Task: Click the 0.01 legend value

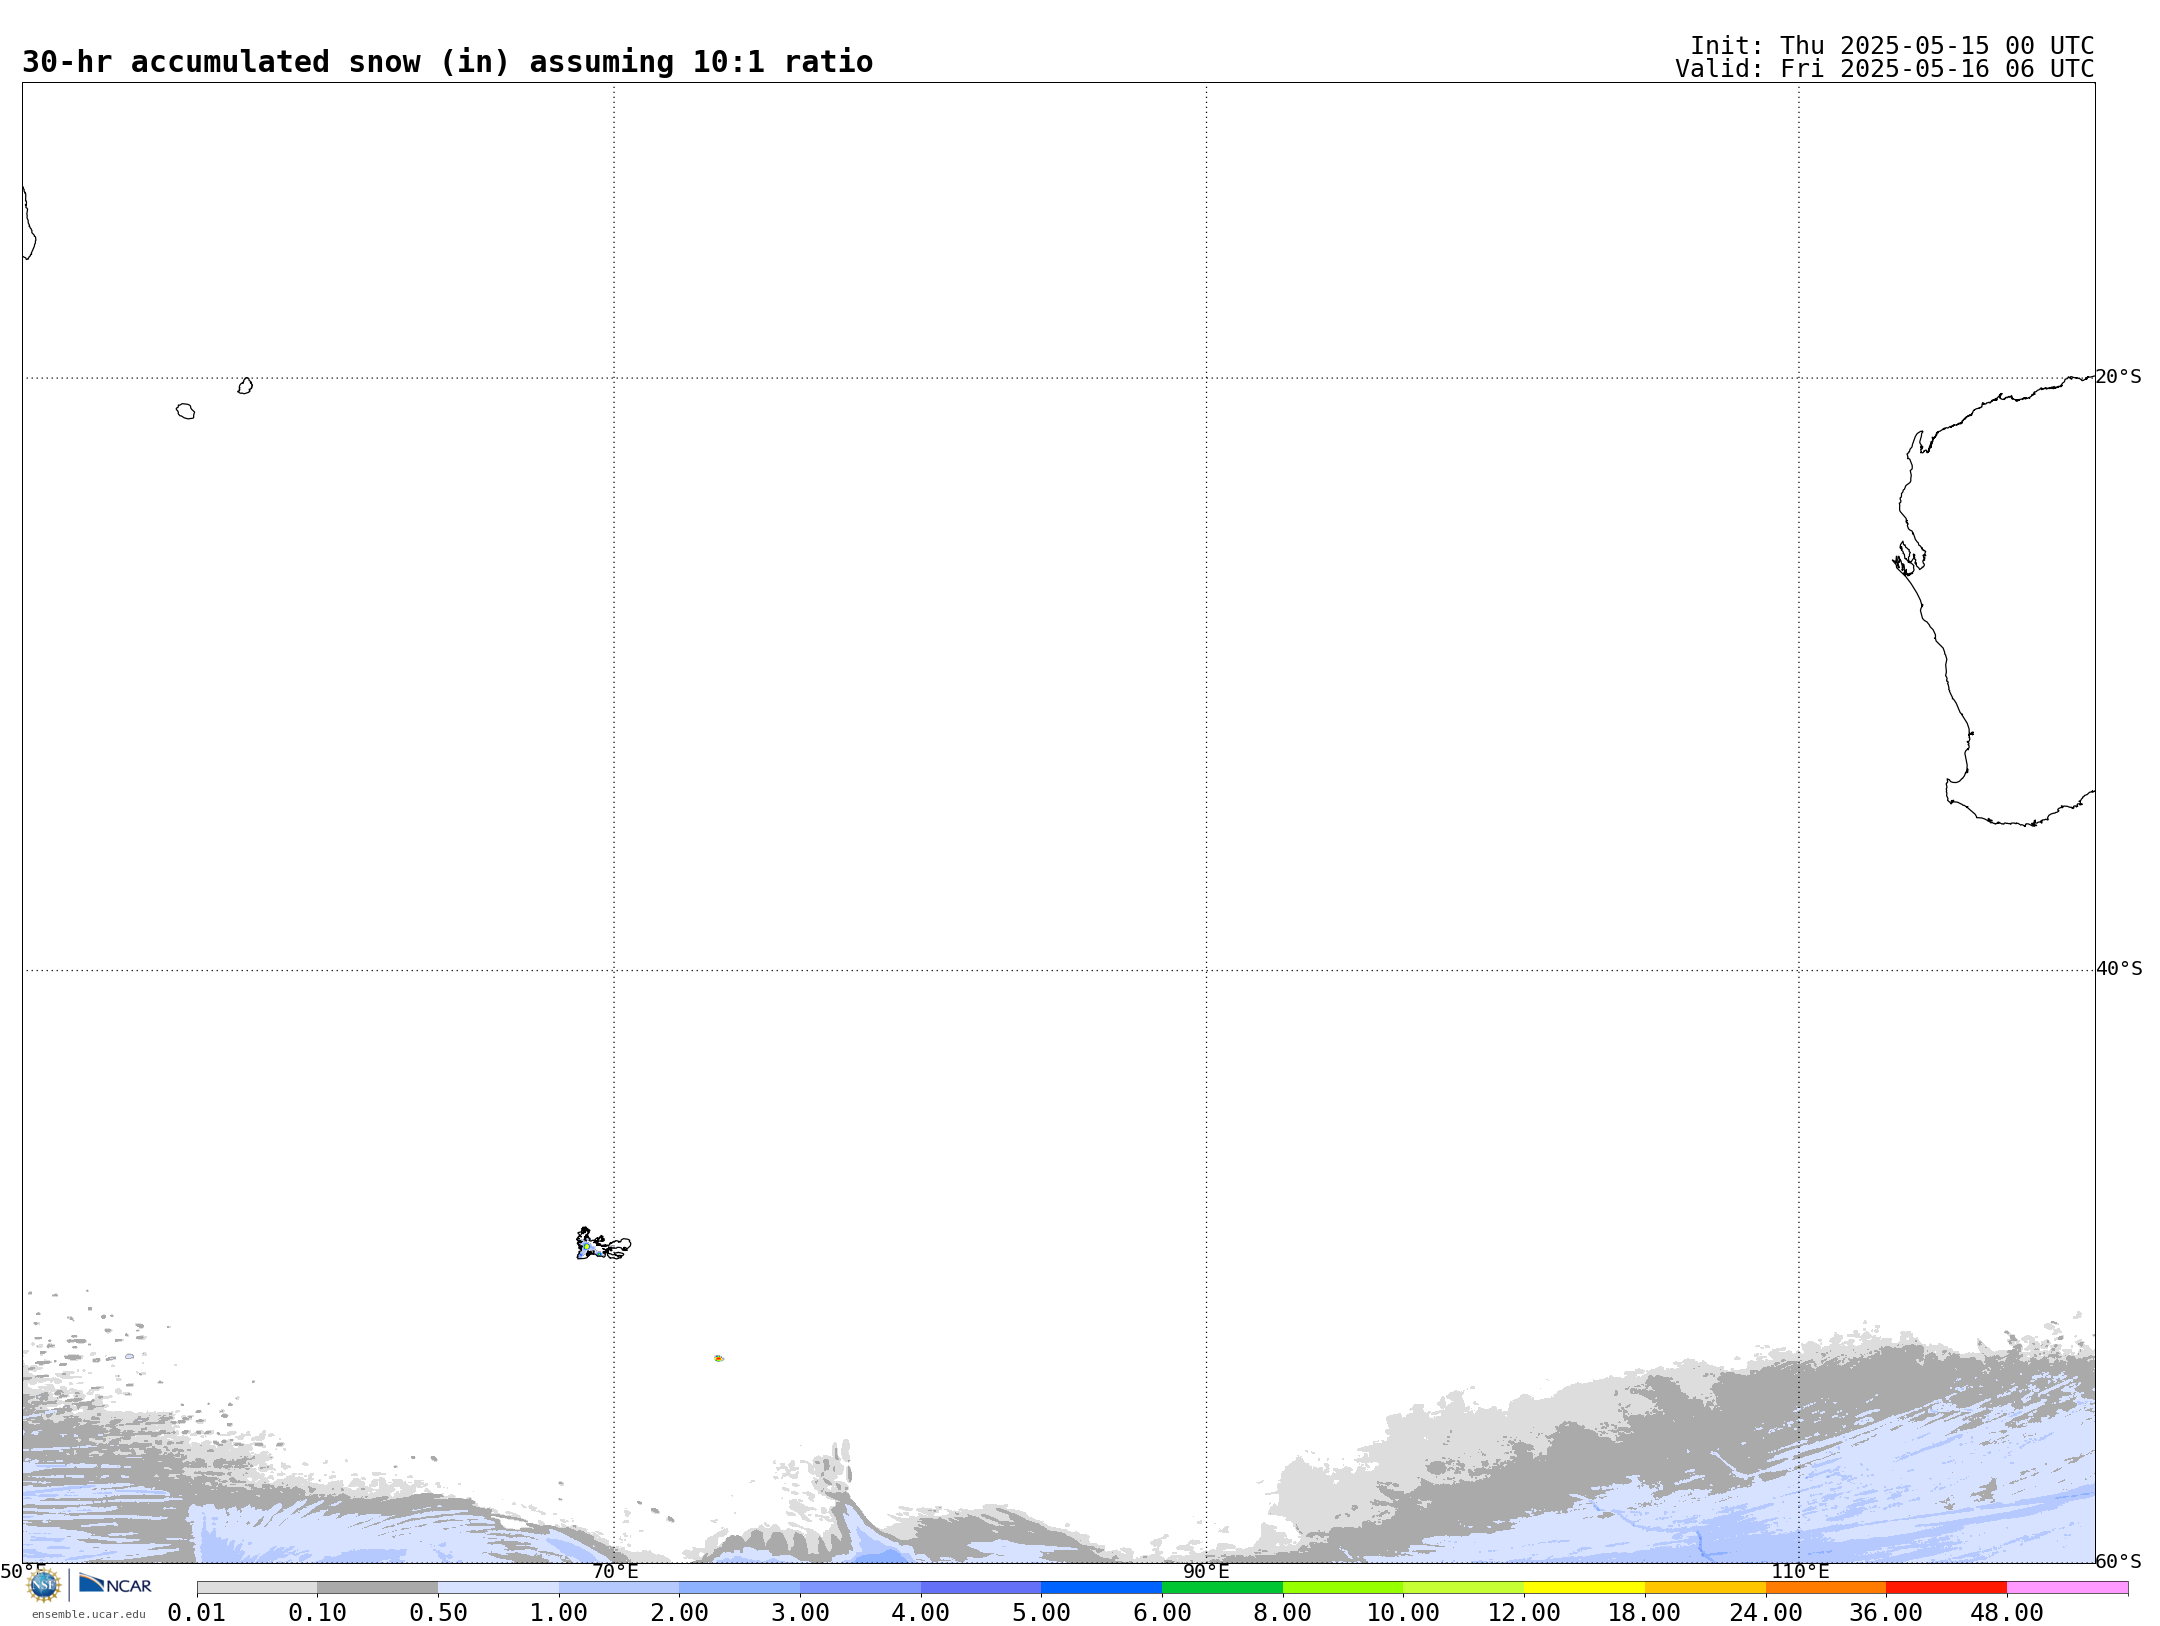Action: pos(197,1613)
